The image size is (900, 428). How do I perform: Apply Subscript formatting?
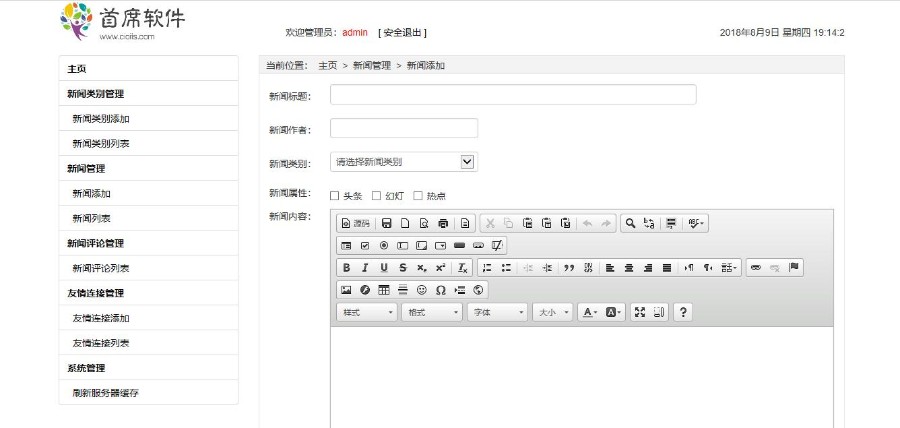pos(421,267)
